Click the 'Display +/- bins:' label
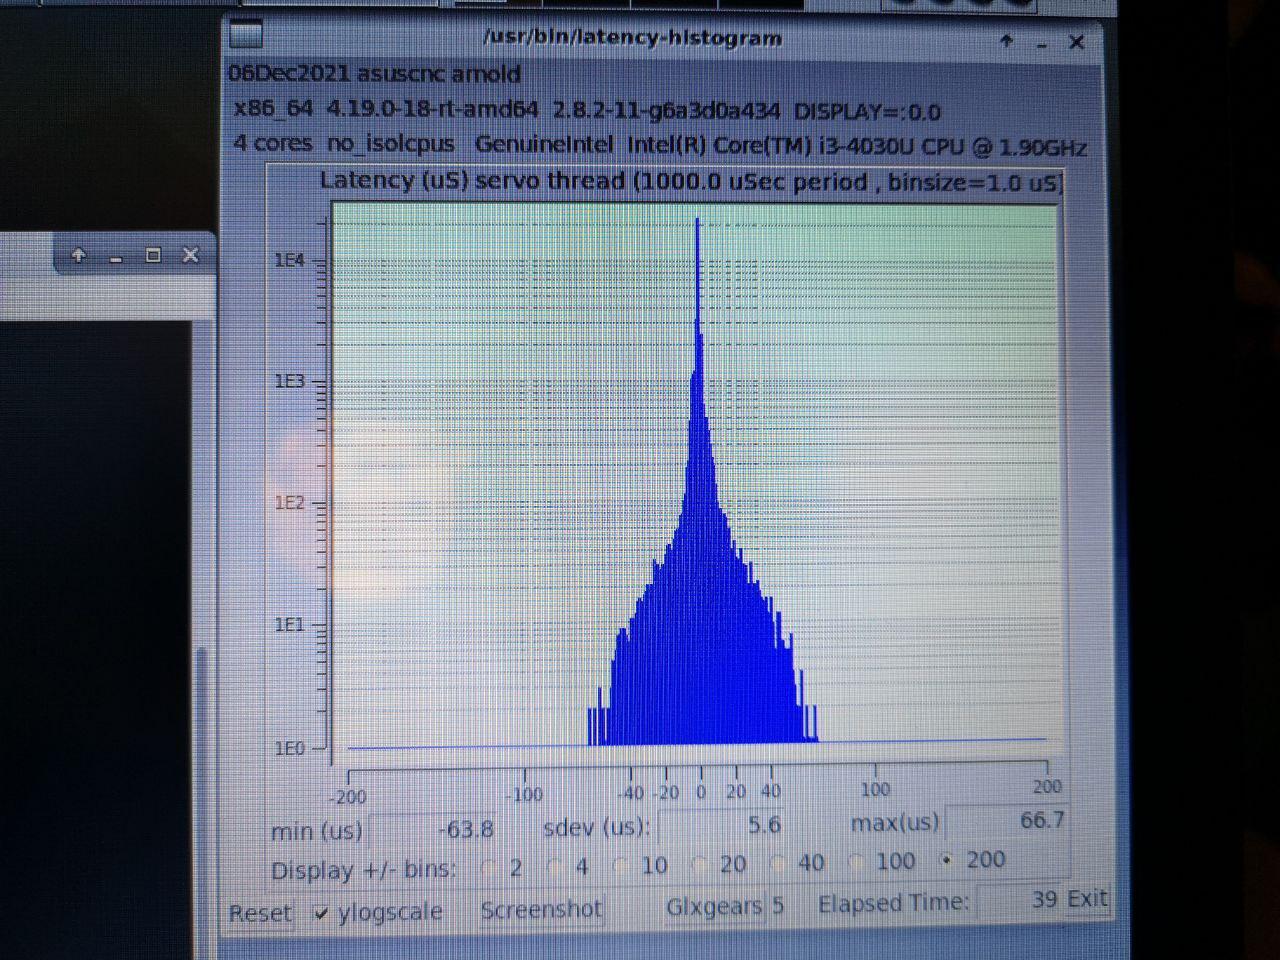1280x960 pixels. pos(363,870)
